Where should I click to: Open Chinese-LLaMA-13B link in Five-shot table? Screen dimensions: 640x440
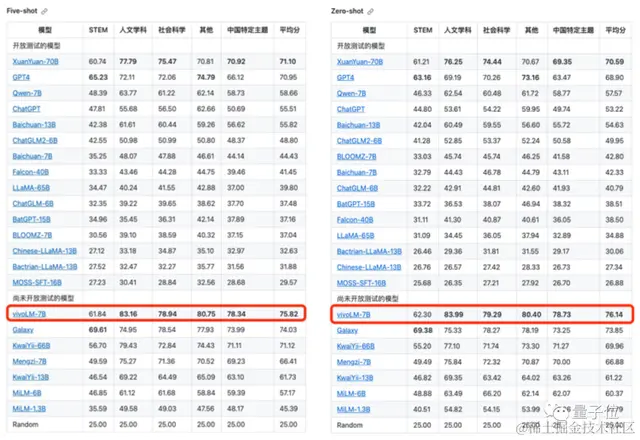pyautogui.click(x=44, y=251)
